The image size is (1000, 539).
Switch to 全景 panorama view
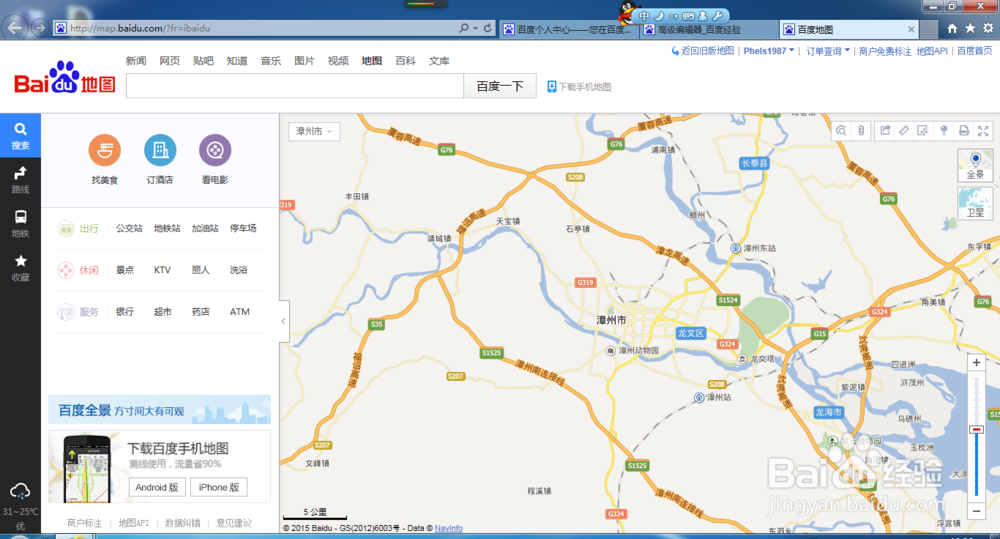click(975, 165)
